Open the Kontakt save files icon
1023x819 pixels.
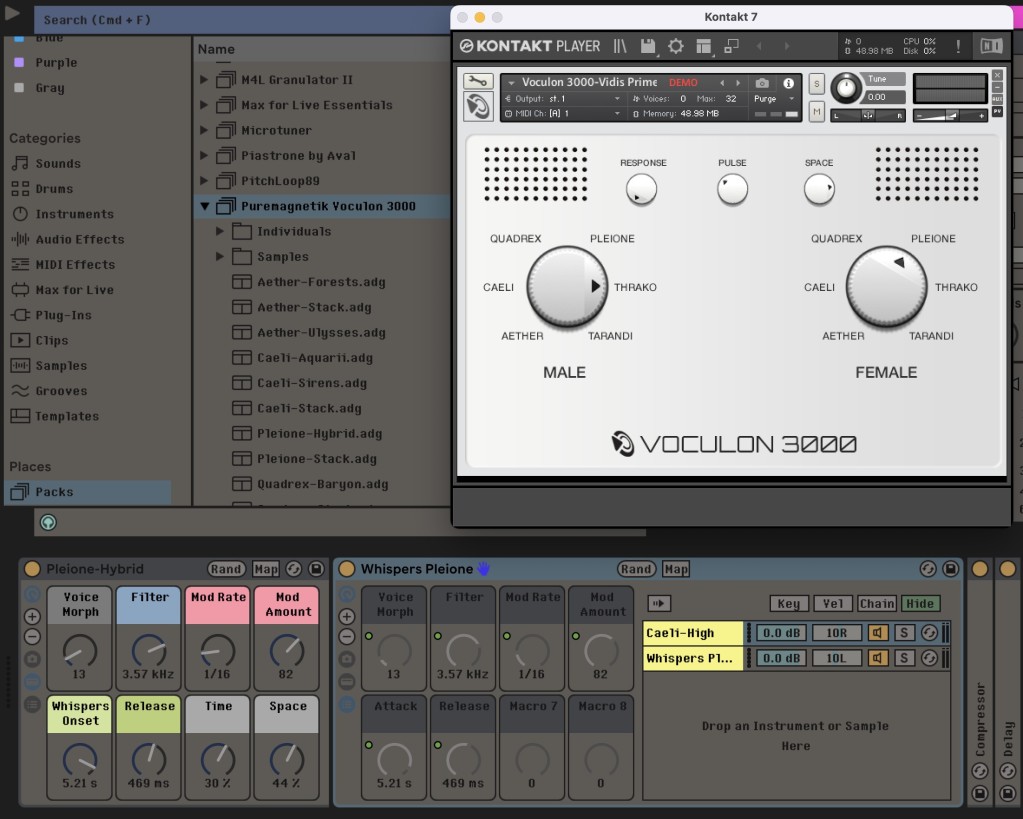click(648, 46)
